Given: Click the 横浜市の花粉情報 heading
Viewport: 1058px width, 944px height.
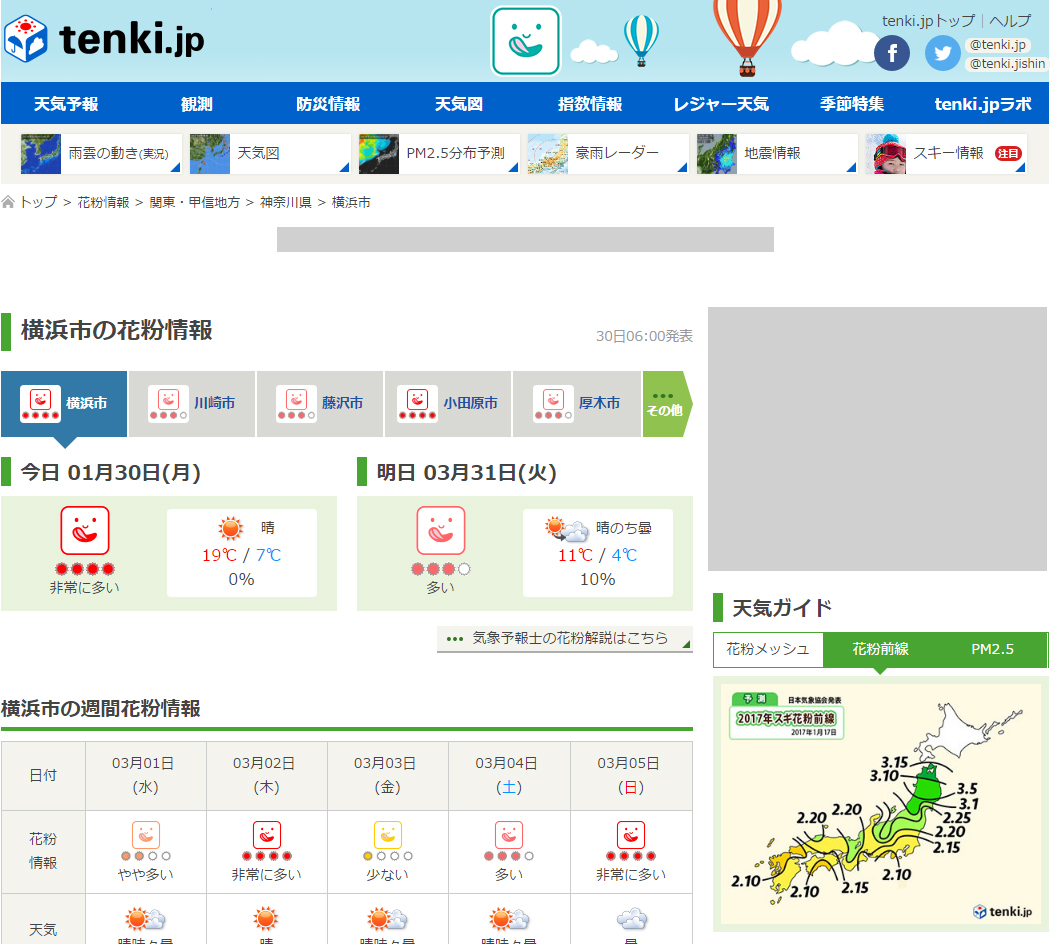Looking at the screenshot, I should 117,330.
